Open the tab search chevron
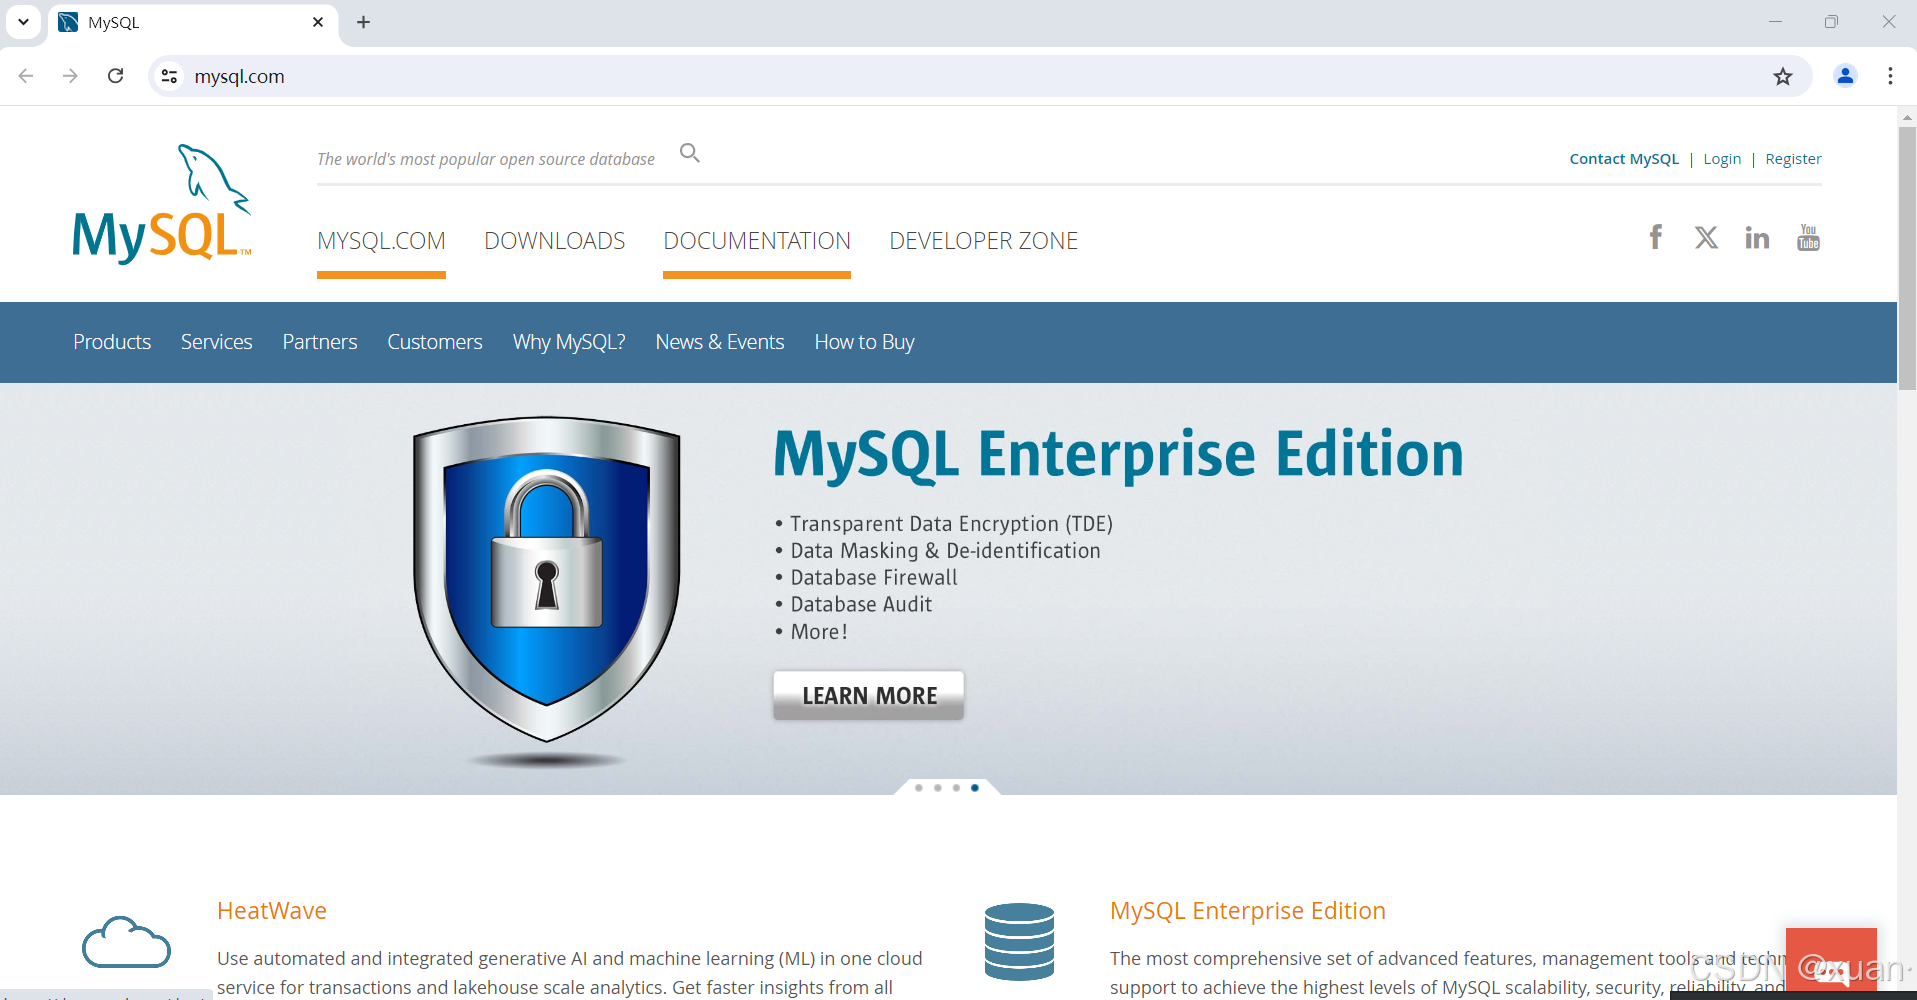 pos(23,21)
